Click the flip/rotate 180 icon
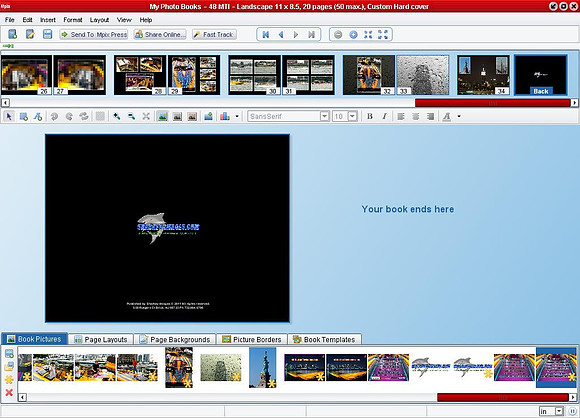 (84, 117)
